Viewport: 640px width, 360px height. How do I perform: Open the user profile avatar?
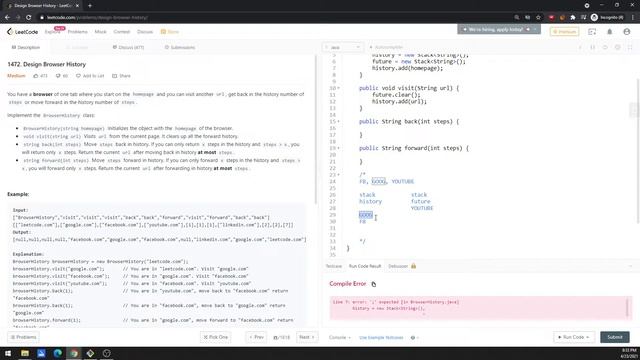[627, 31]
